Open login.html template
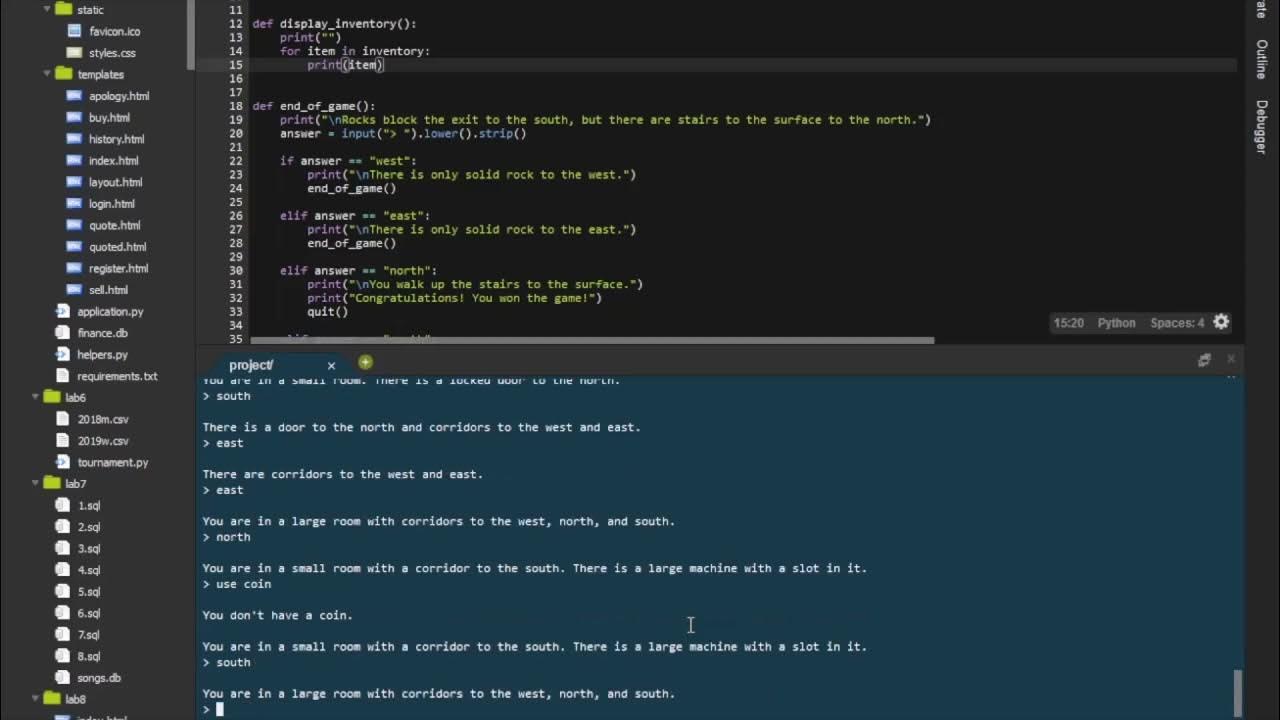1280x720 pixels. click(x=111, y=204)
